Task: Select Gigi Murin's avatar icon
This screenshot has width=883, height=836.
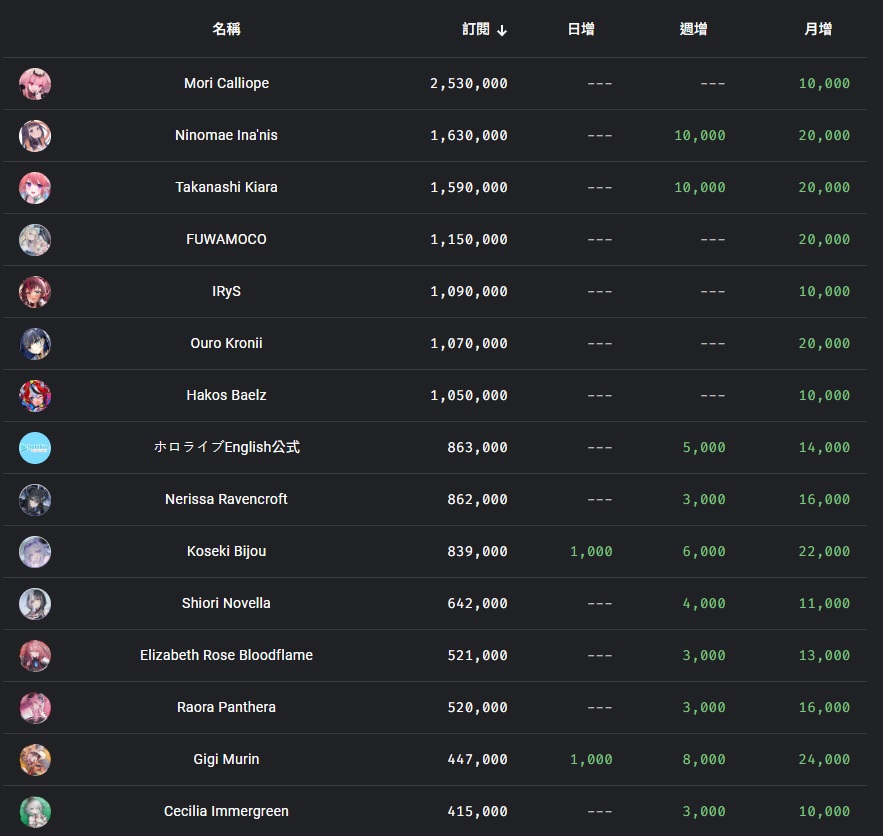Action: 35,760
